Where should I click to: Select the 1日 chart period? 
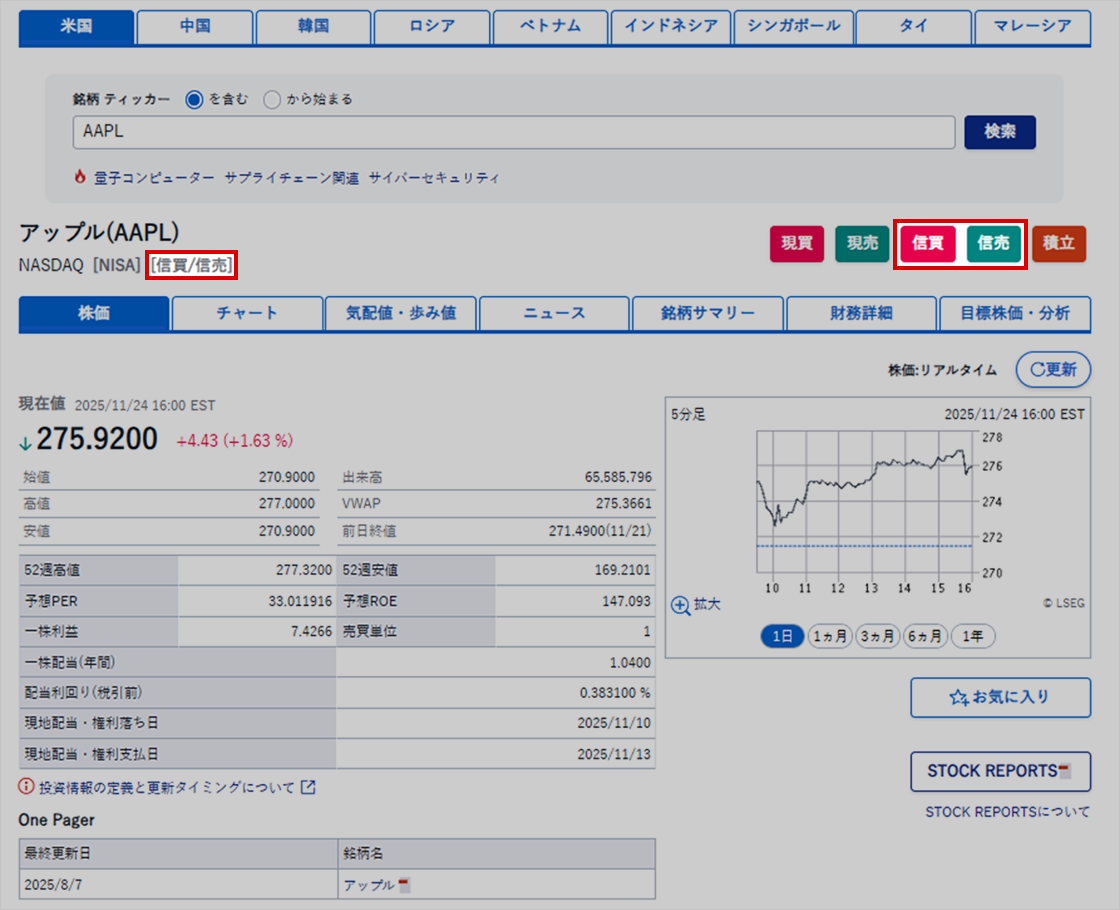coord(782,637)
